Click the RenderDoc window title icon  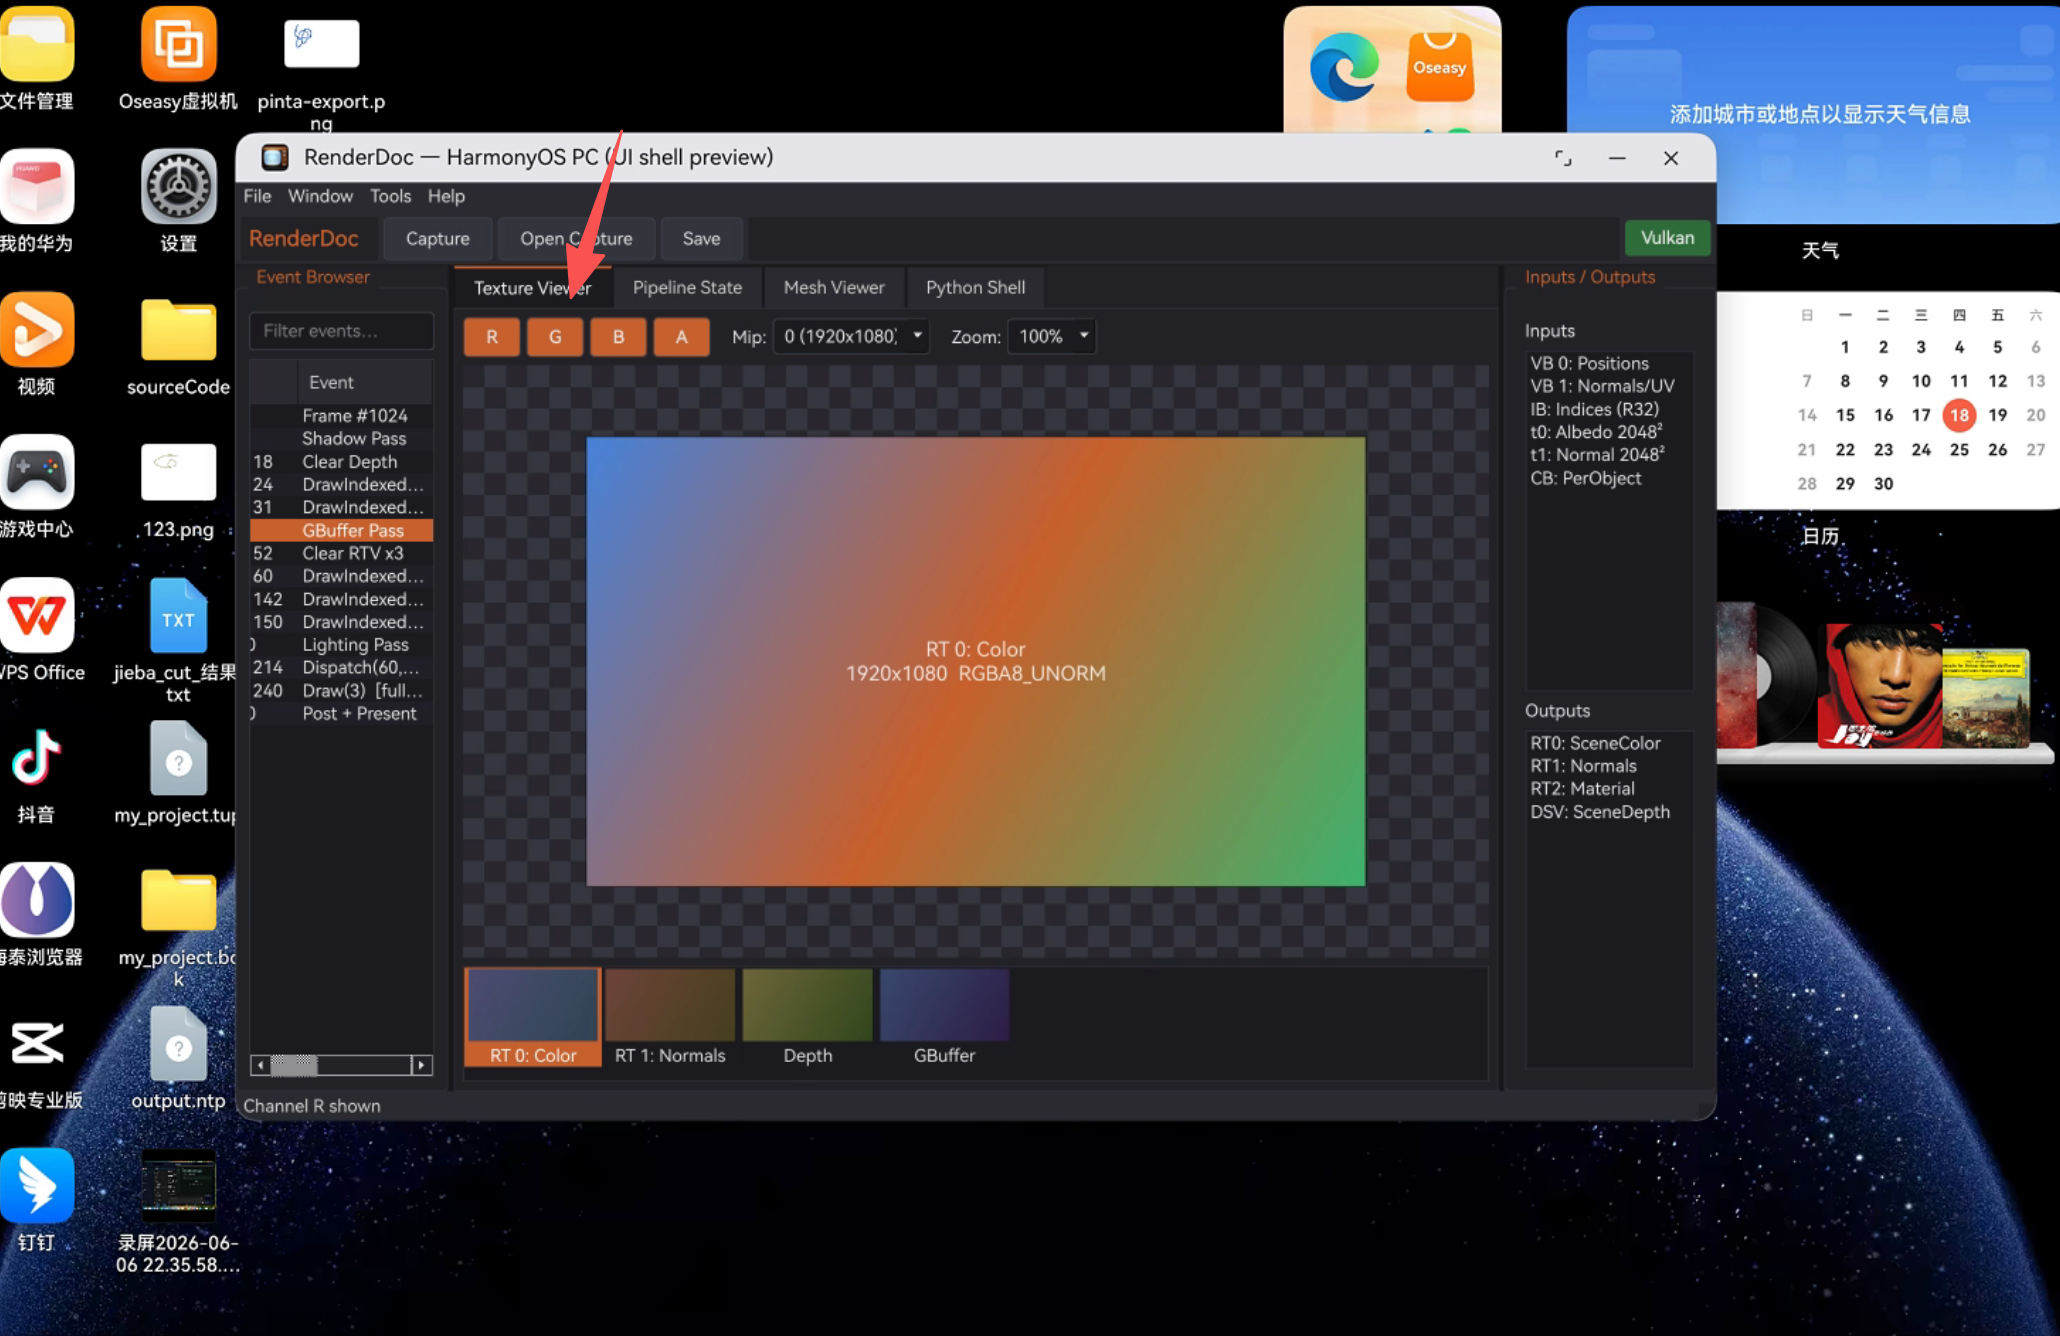click(275, 157)
